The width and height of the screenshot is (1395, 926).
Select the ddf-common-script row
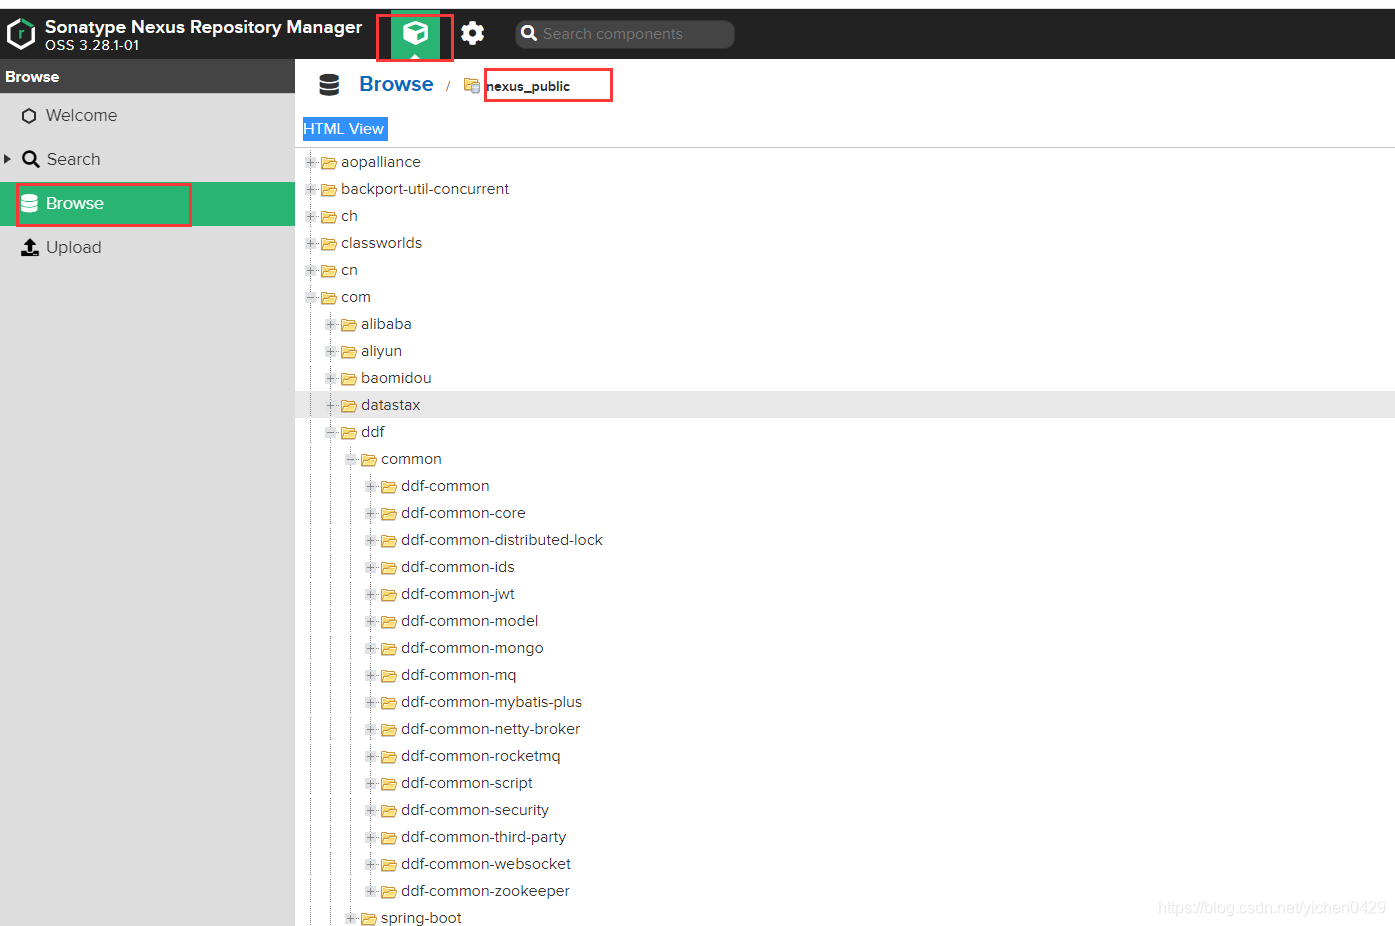click(845, 783)
